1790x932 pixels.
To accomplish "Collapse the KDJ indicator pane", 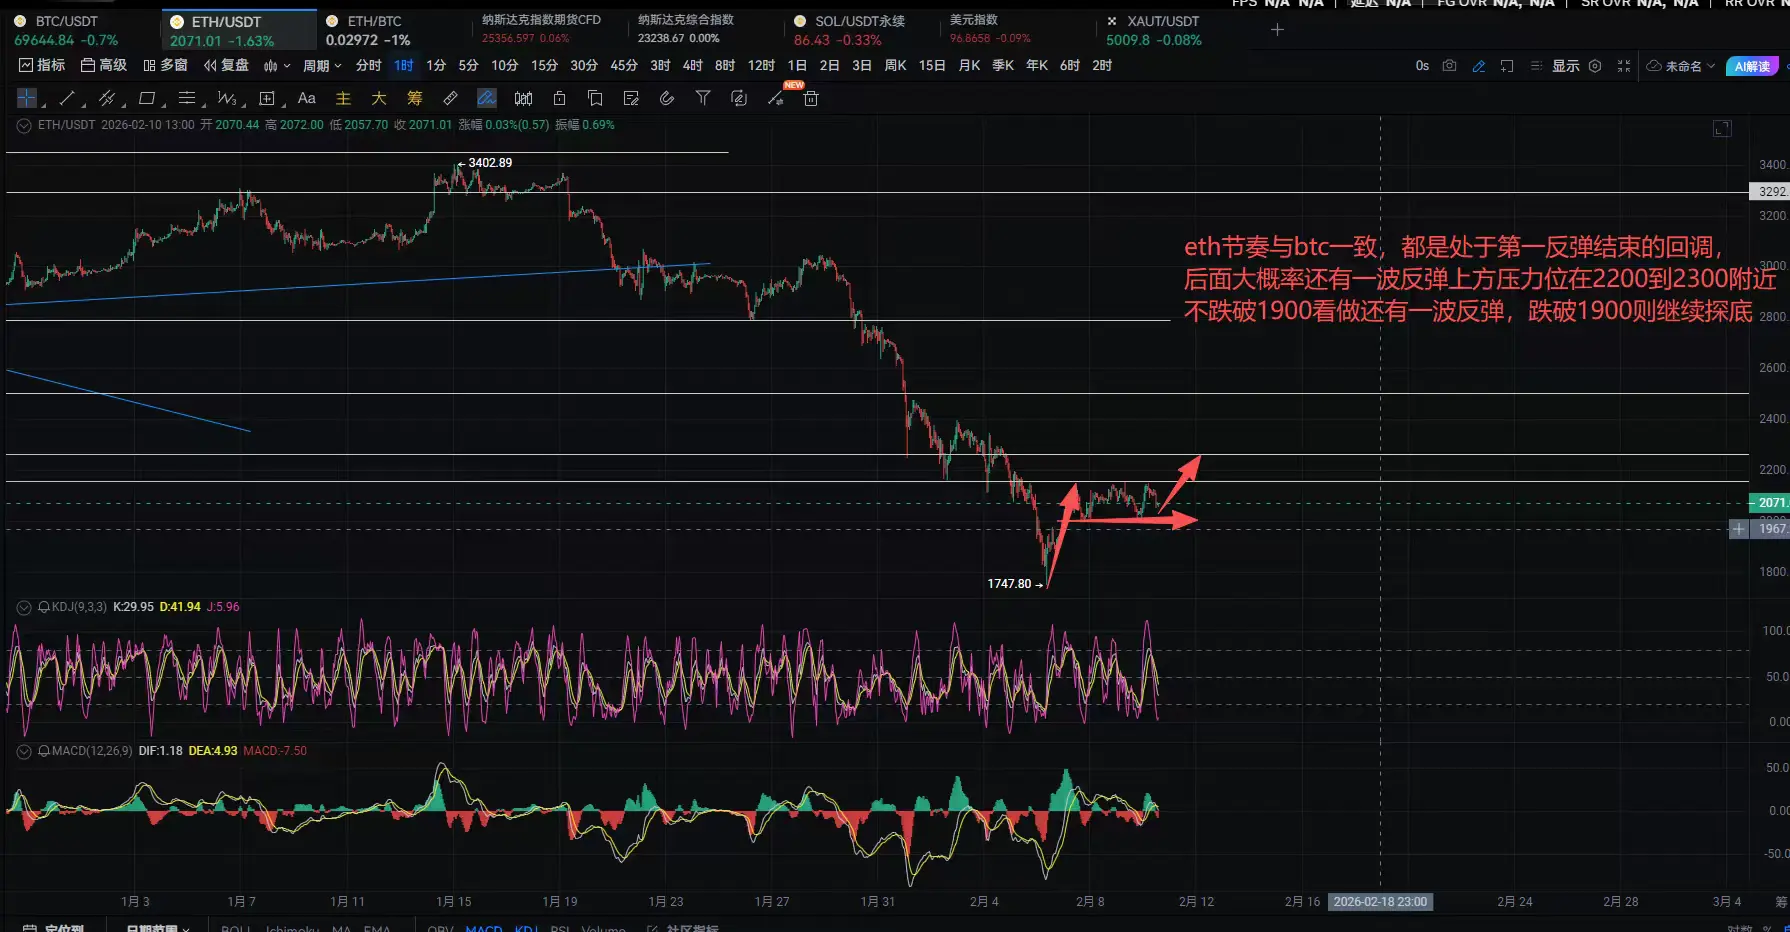I will 24,607.
